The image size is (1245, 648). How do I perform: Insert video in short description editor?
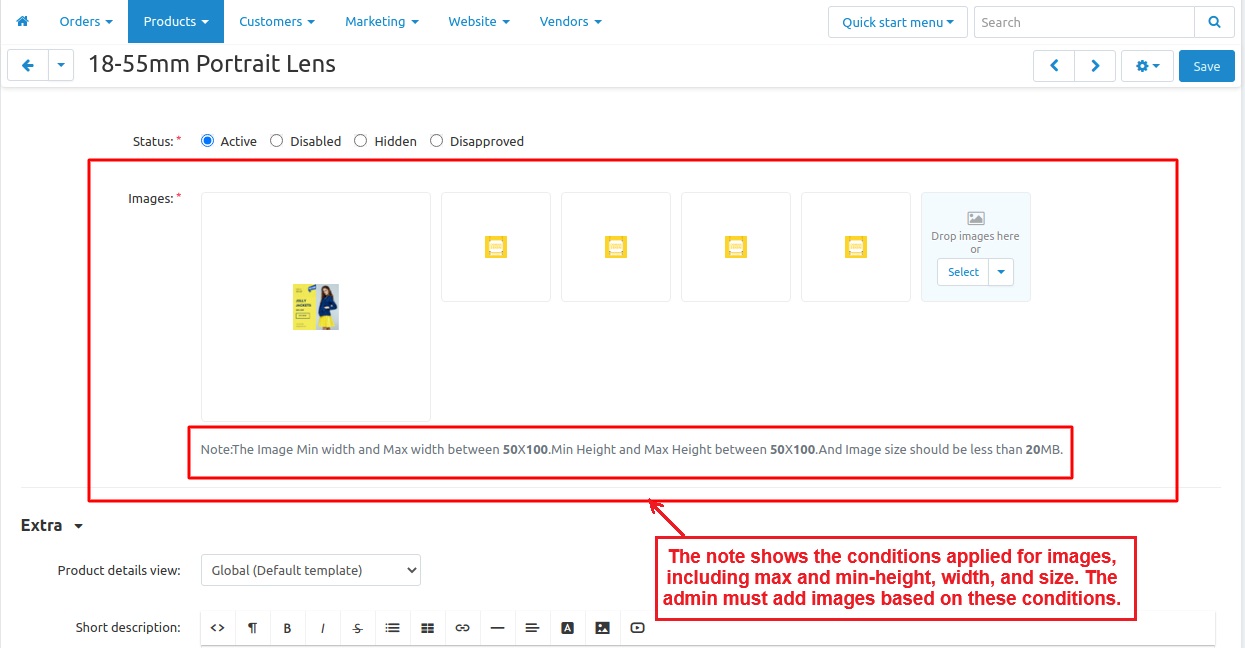[x=637, y=628]
